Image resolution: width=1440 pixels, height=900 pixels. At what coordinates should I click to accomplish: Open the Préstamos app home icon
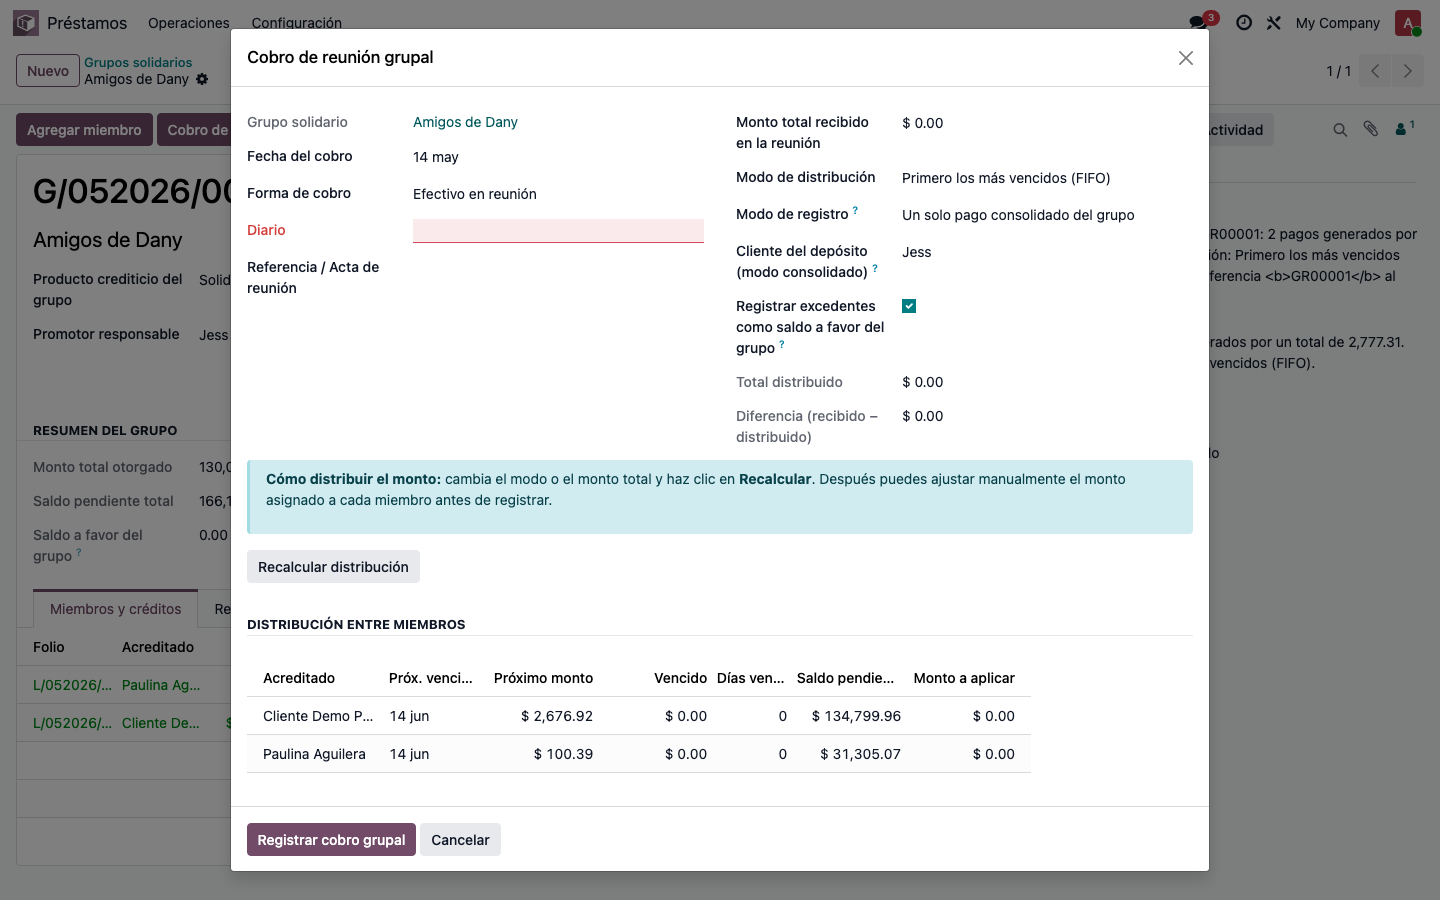(26, 22)
